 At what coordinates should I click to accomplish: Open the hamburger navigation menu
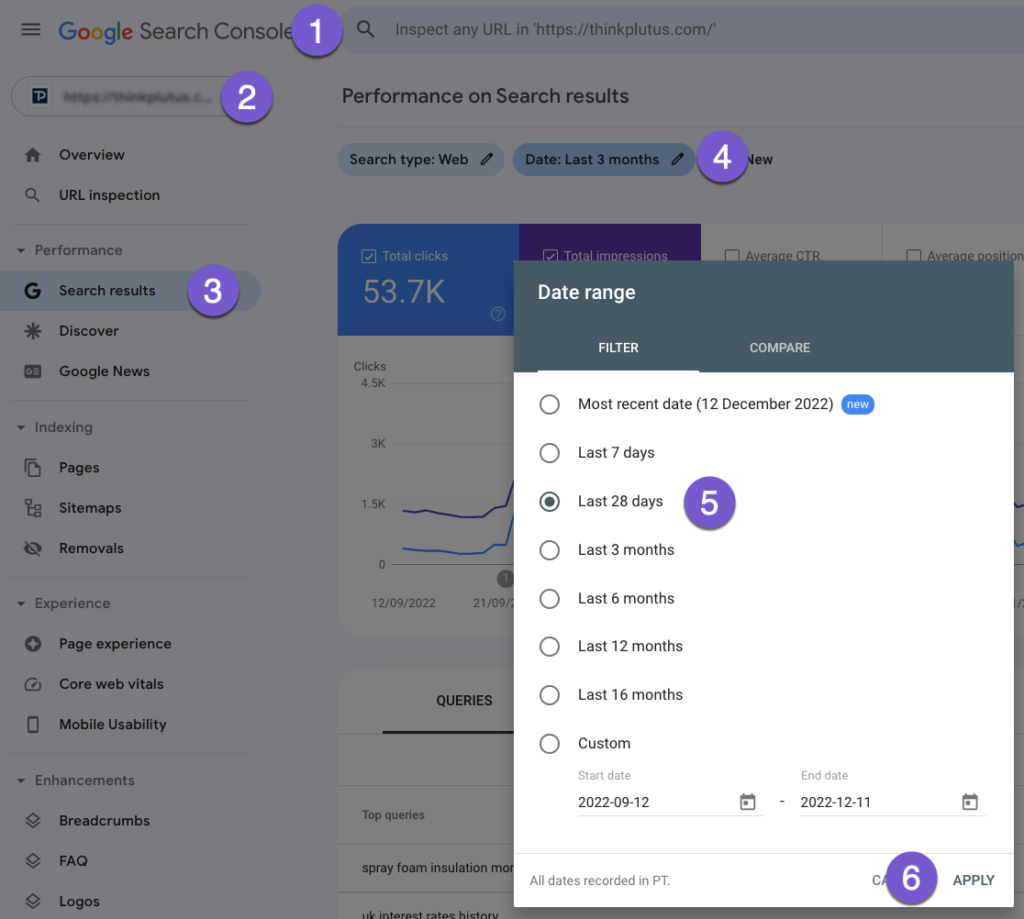[31, 30]
